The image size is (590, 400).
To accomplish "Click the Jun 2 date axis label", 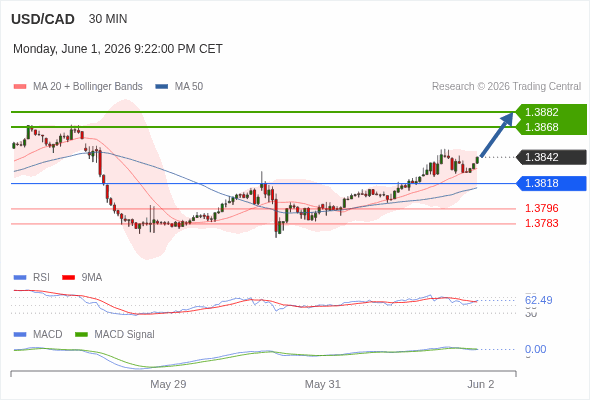I will coord(481,384).
